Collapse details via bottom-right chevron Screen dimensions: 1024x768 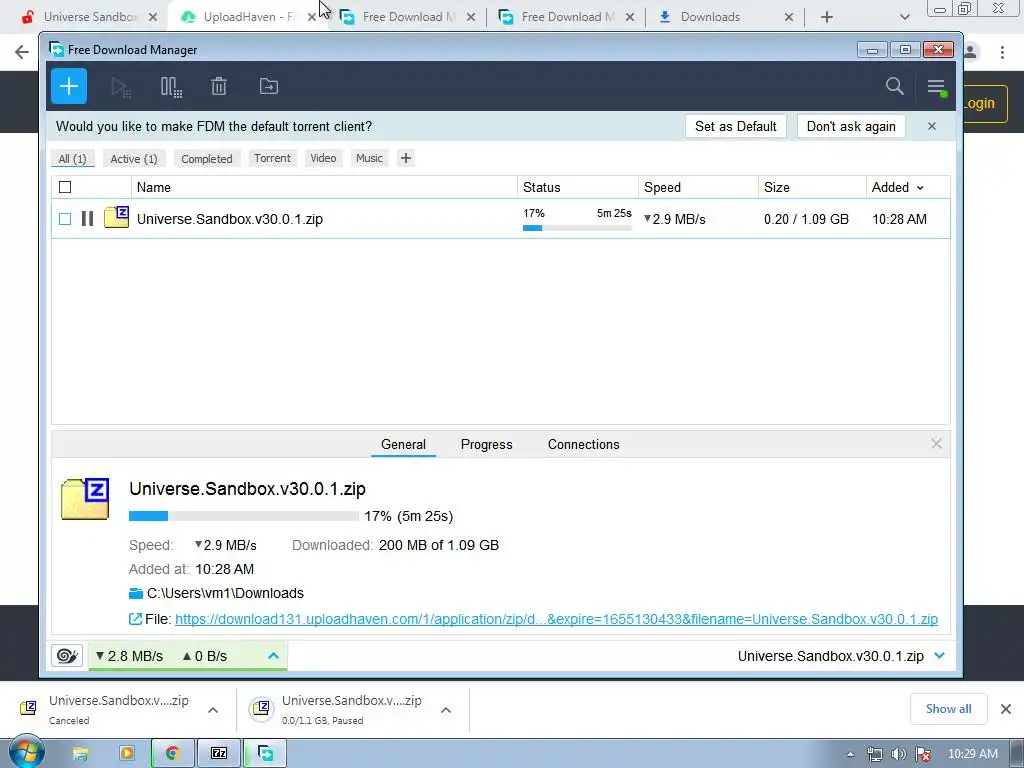pyautogui.click(x=939, y=656)
